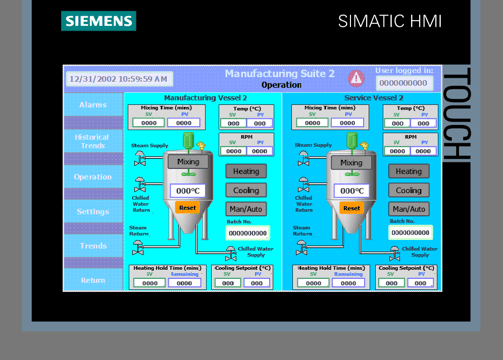503x360 pixels.
Task: Toggle Cooling for Service Vessel 2
Action: coord(409,190)
